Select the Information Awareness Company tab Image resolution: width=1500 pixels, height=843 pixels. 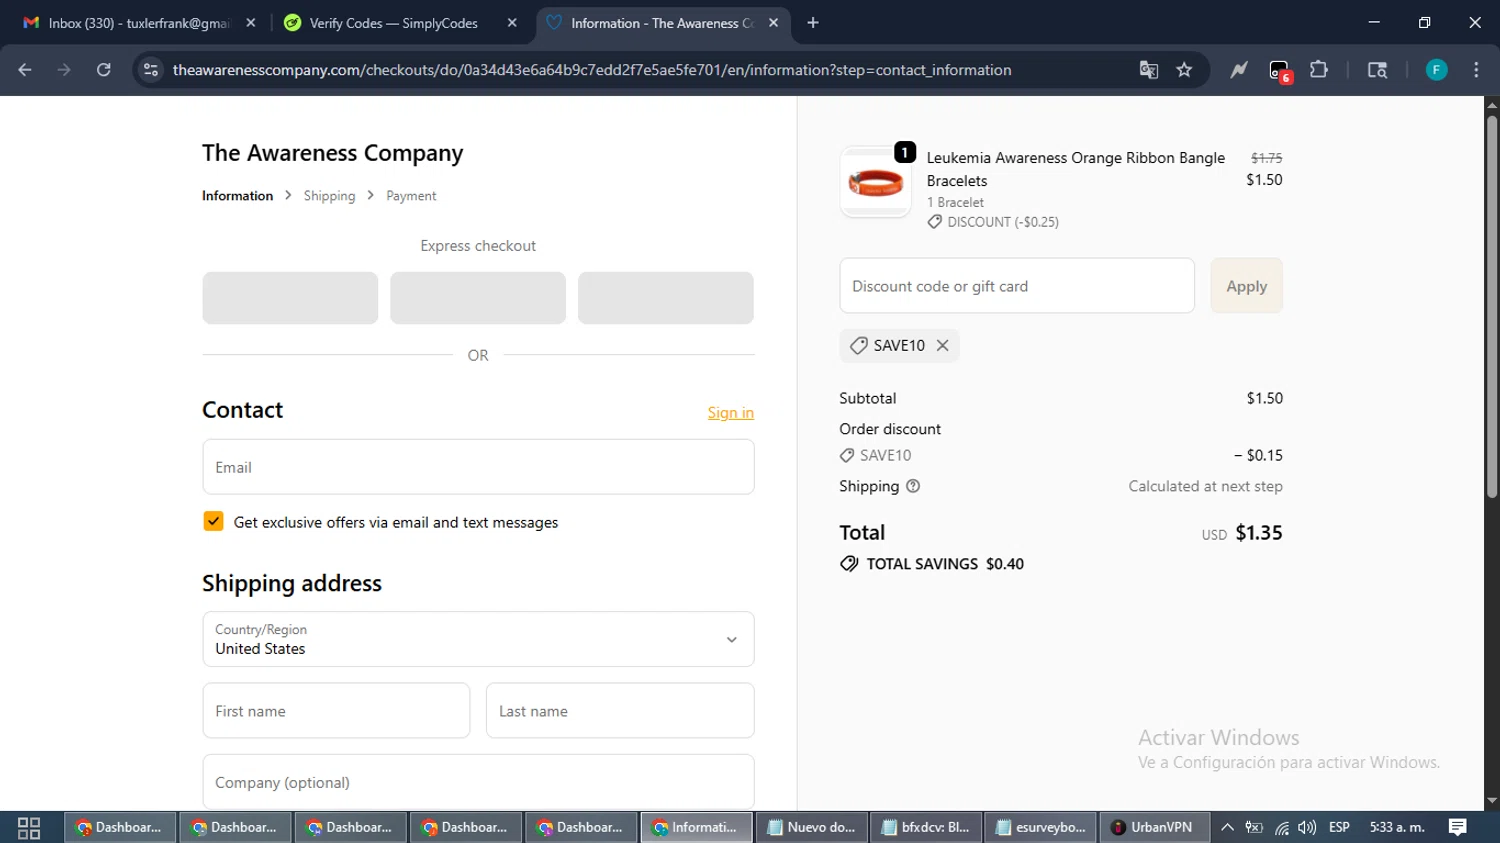pos(662,23)
